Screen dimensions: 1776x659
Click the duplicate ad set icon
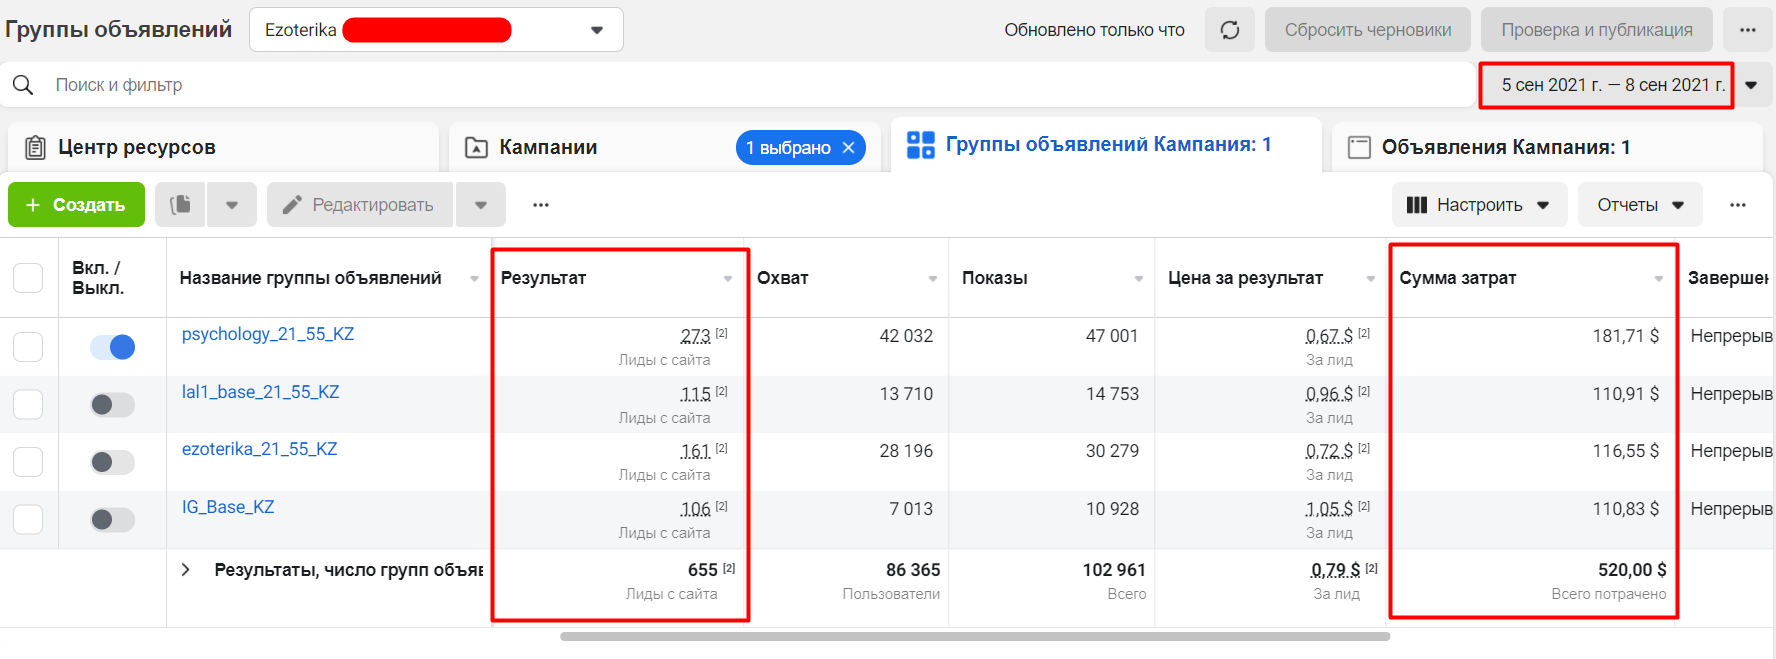coord(181,205)
